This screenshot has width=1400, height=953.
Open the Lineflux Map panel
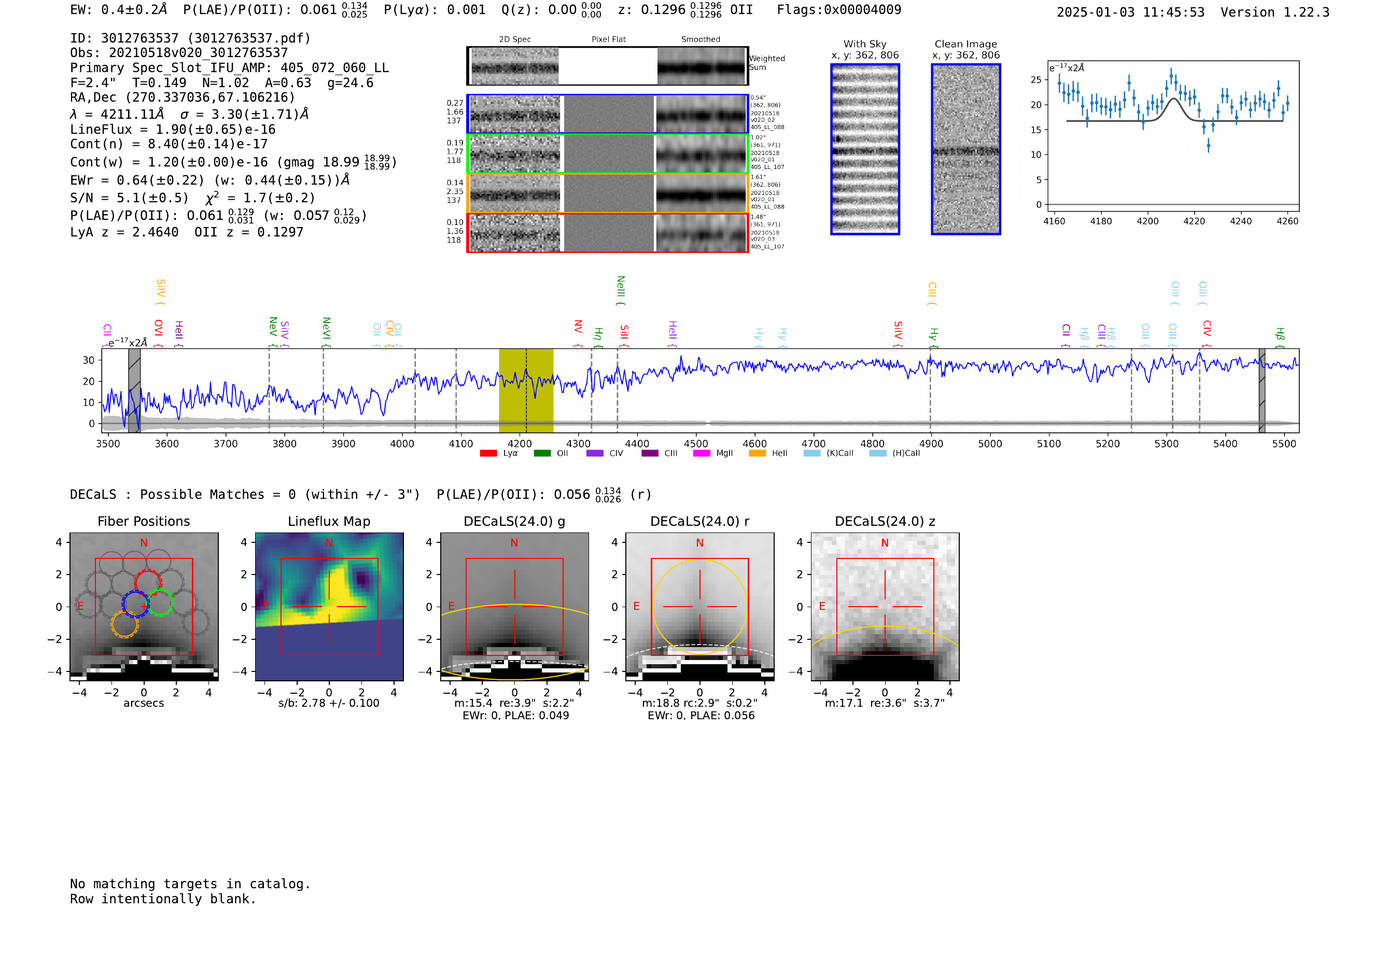(x=329, y=607)
